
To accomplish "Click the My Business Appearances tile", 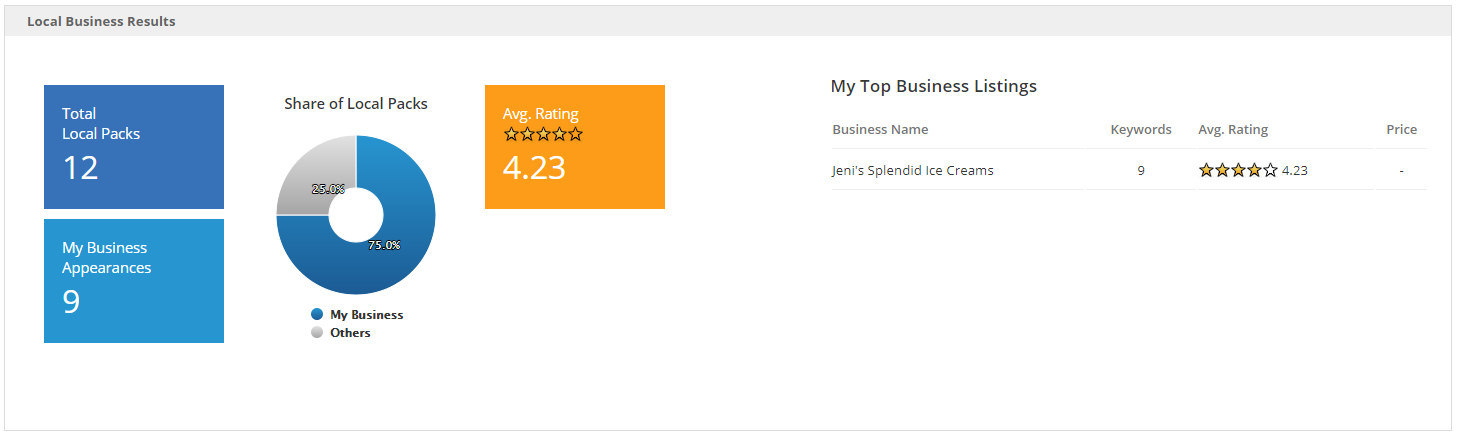I will pos(134,280).
